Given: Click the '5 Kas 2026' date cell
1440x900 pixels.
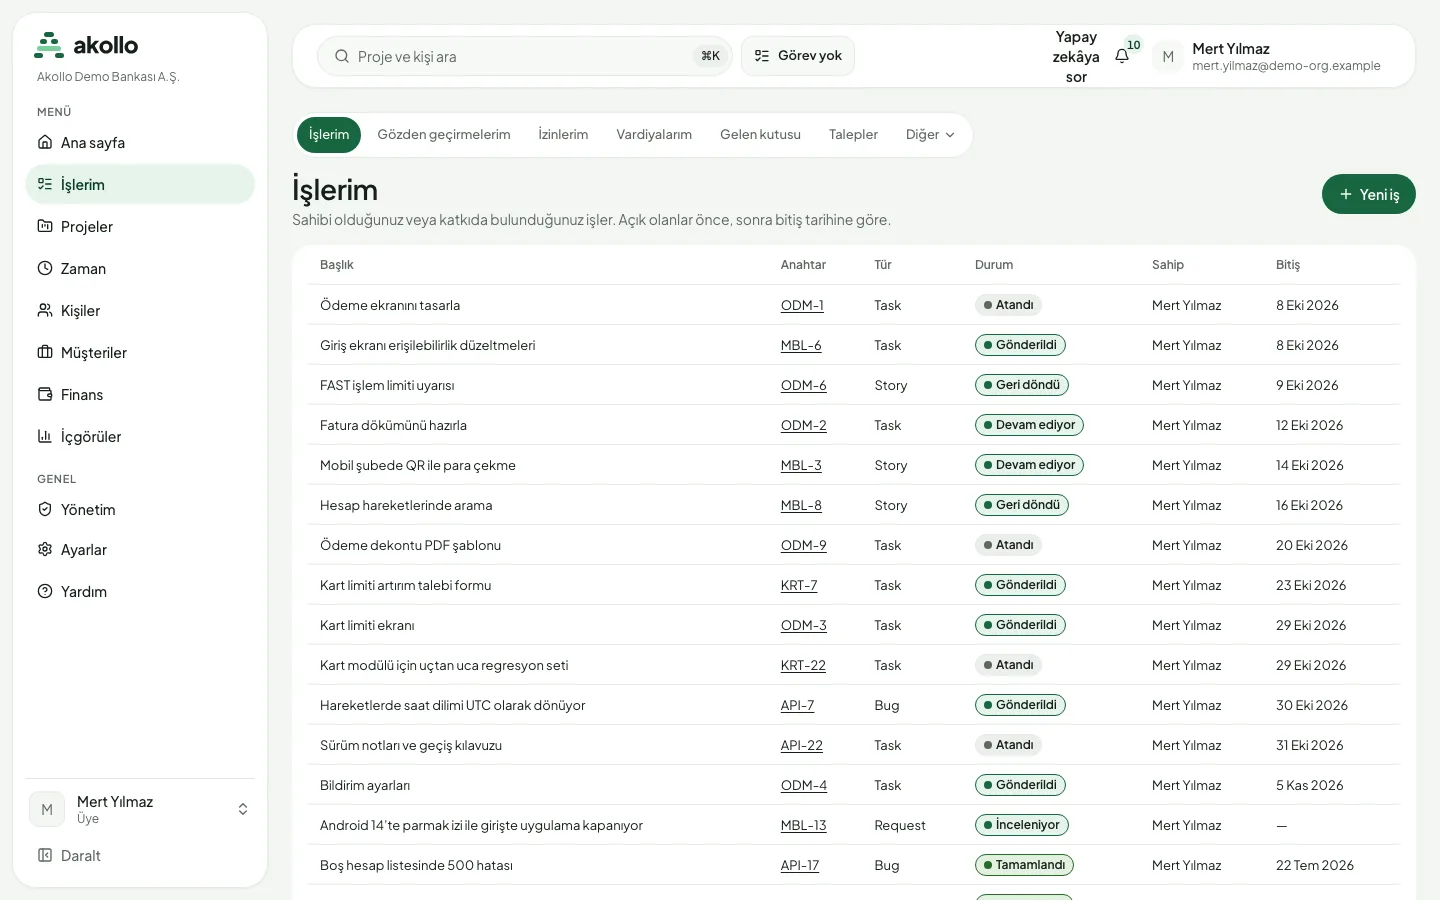Looking at the screenshot, I should (x=1310, y=785).
